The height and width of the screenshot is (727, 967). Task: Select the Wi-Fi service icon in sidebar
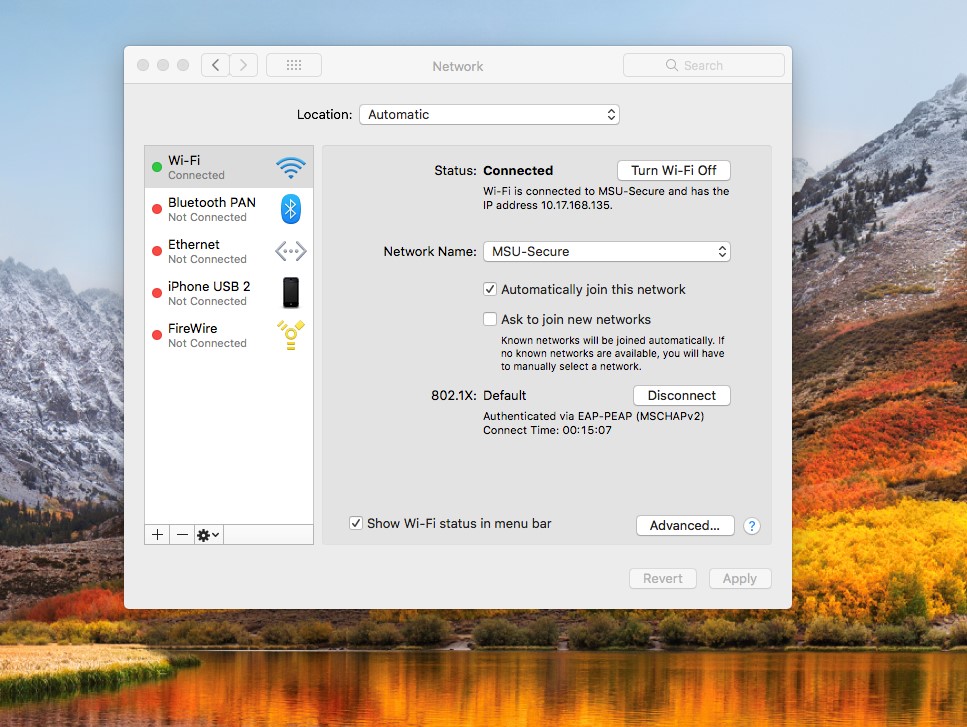tap(290, 166)
